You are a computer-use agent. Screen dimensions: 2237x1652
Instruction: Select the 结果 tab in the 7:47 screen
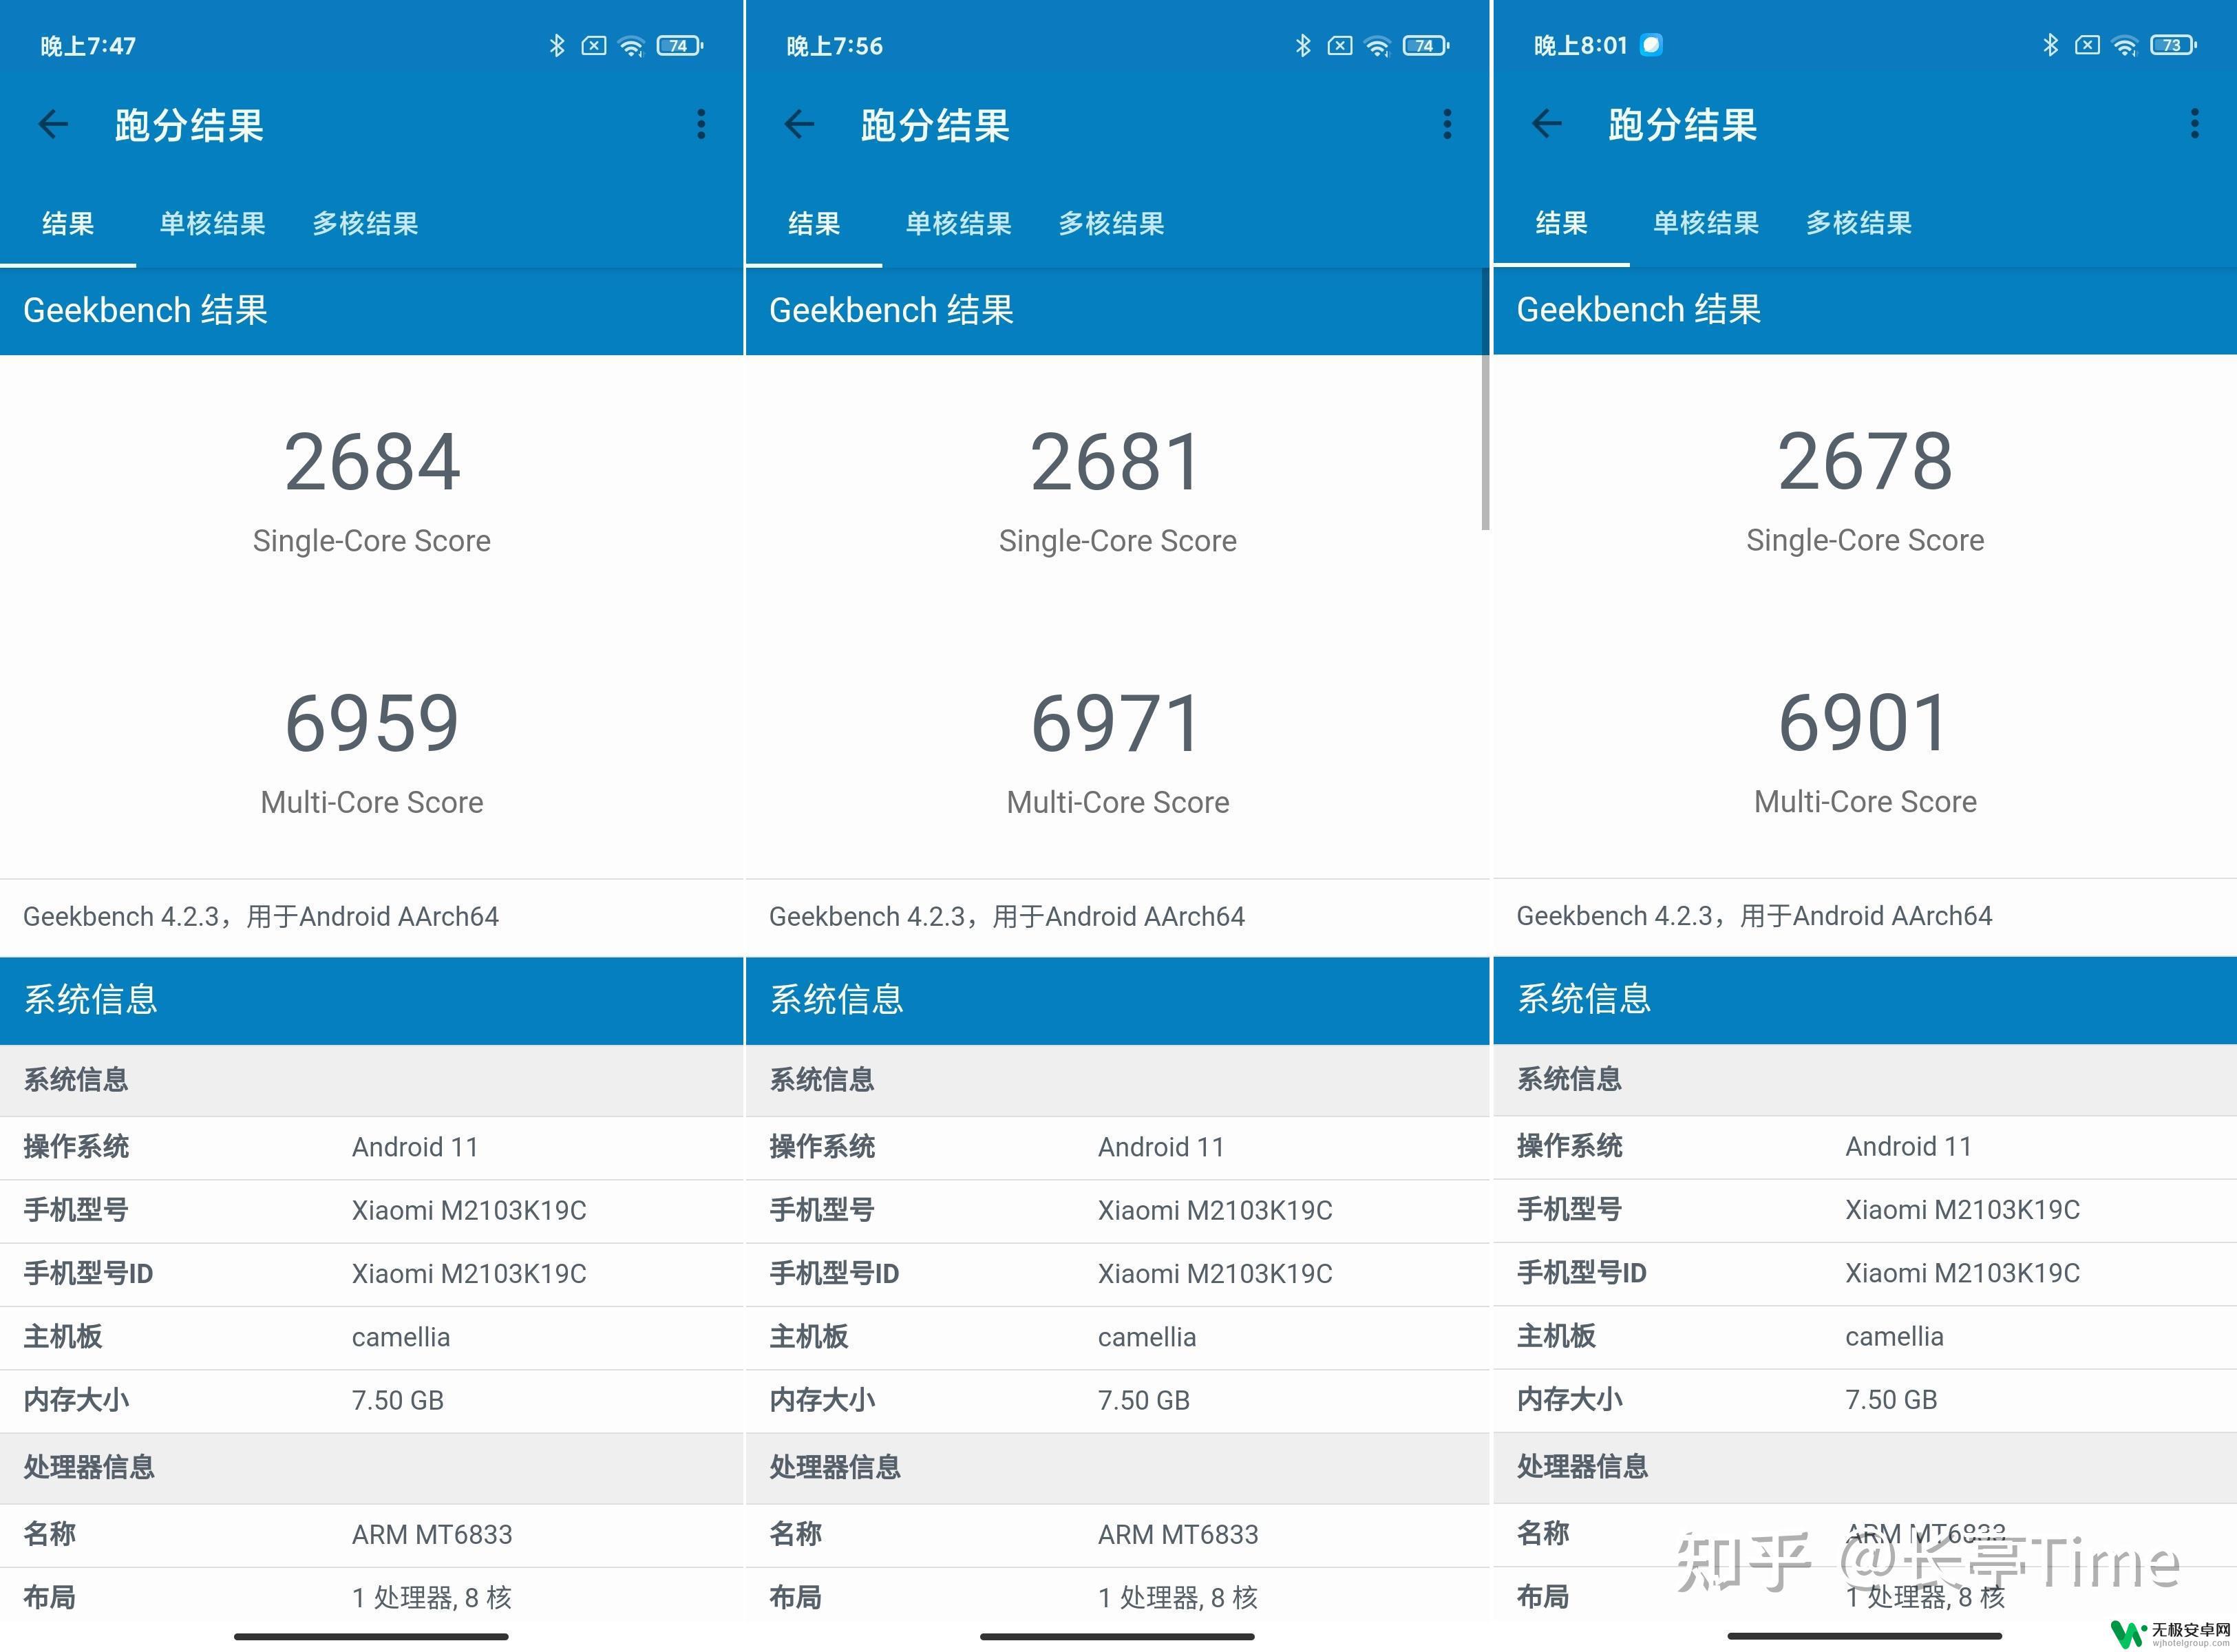pos(68,223)
